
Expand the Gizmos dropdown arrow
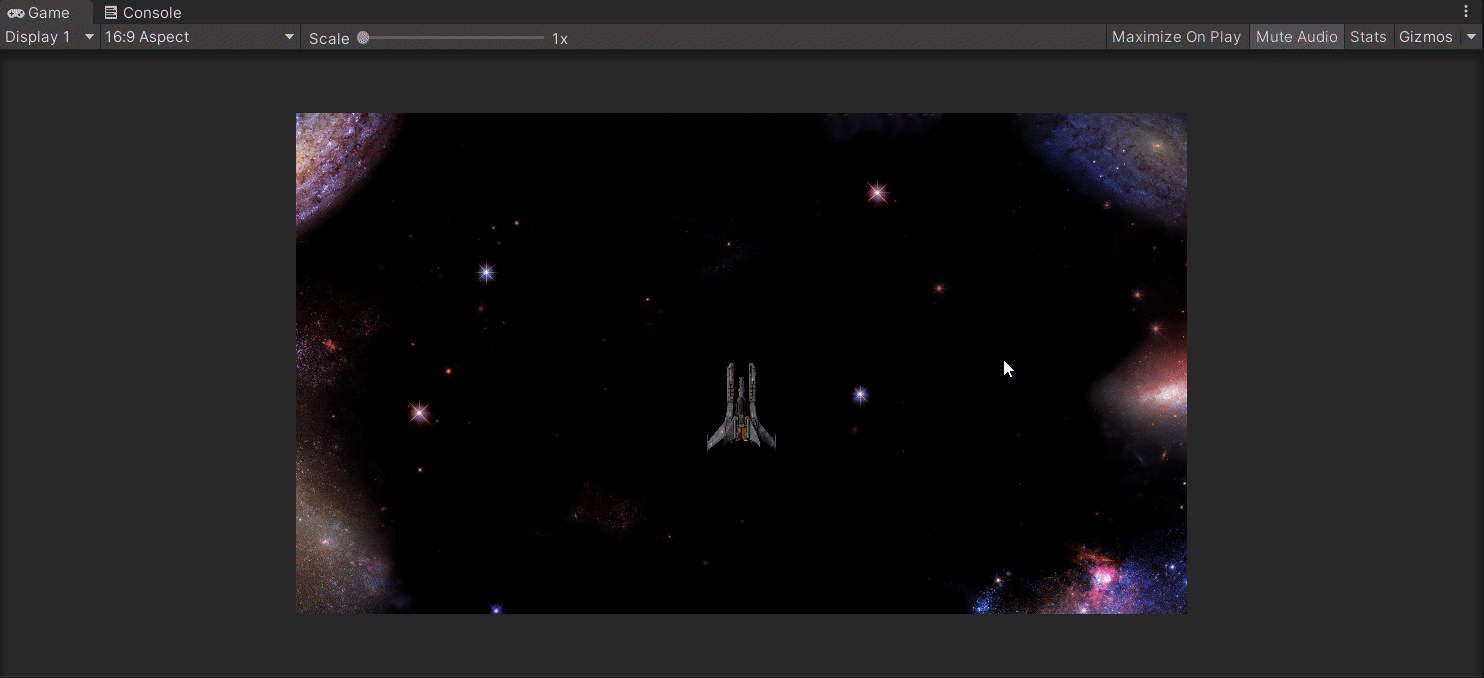pyautogui.click(x=1470, y=37)
